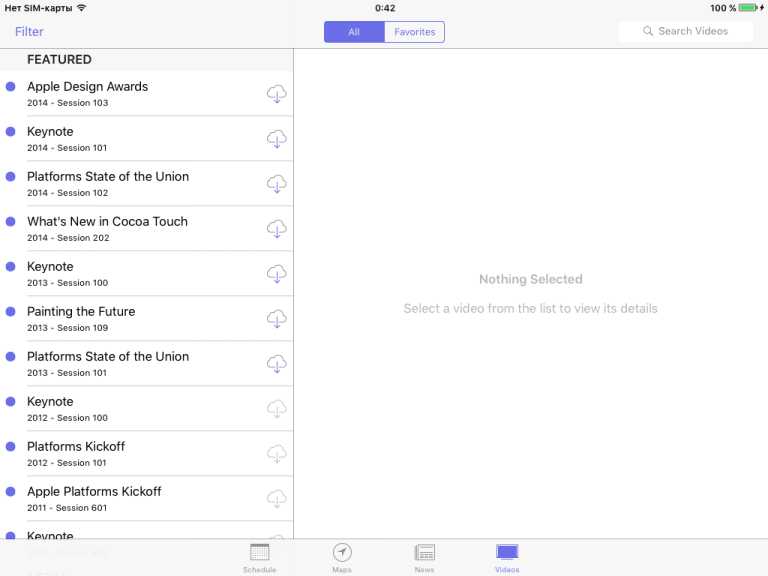Download Platforms State of the Union 2014

click(277, 184)
